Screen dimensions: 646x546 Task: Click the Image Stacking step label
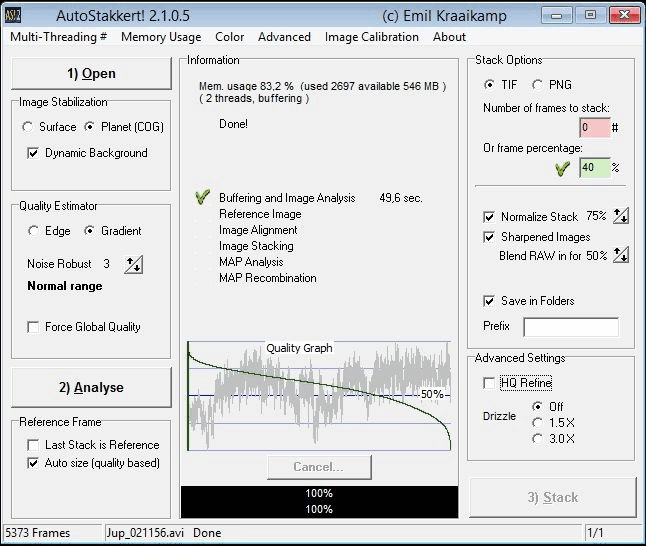256,246
